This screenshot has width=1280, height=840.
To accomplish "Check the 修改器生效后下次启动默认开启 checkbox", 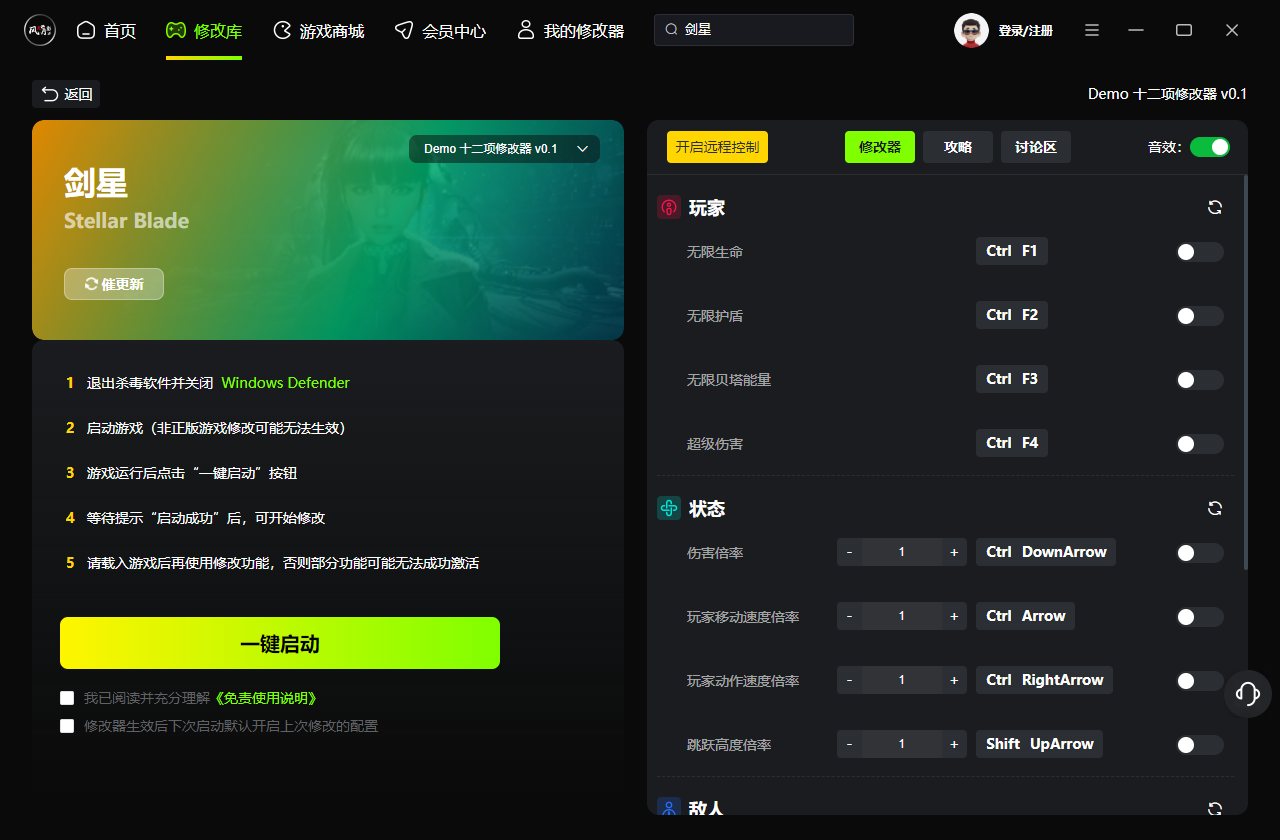I will click(67, 726).
